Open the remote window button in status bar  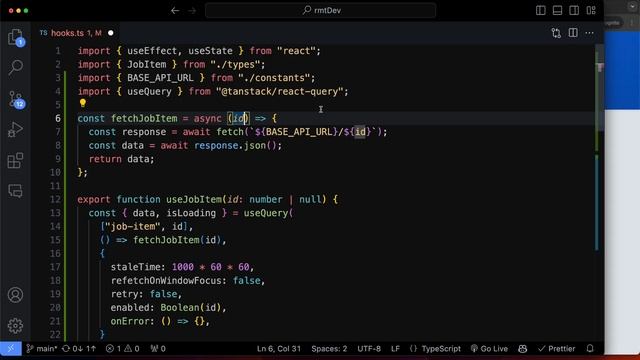(11, 349)
